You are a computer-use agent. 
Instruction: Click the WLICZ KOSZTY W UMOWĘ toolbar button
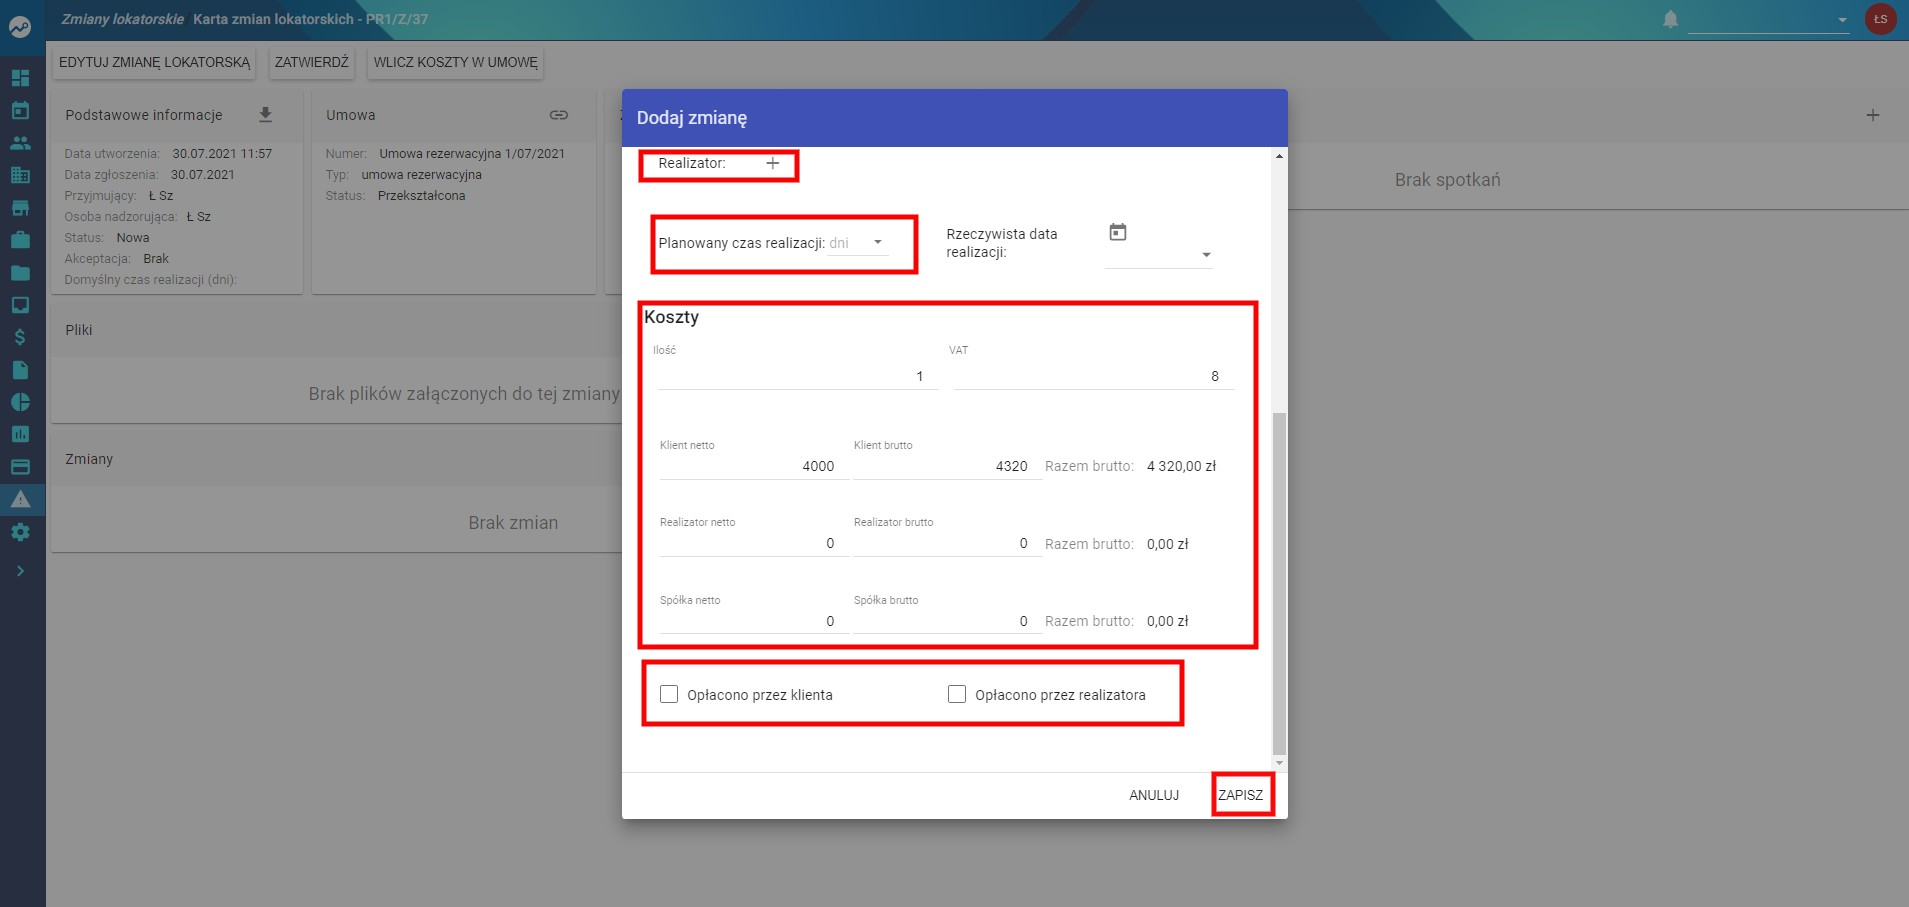pos(455,62)
